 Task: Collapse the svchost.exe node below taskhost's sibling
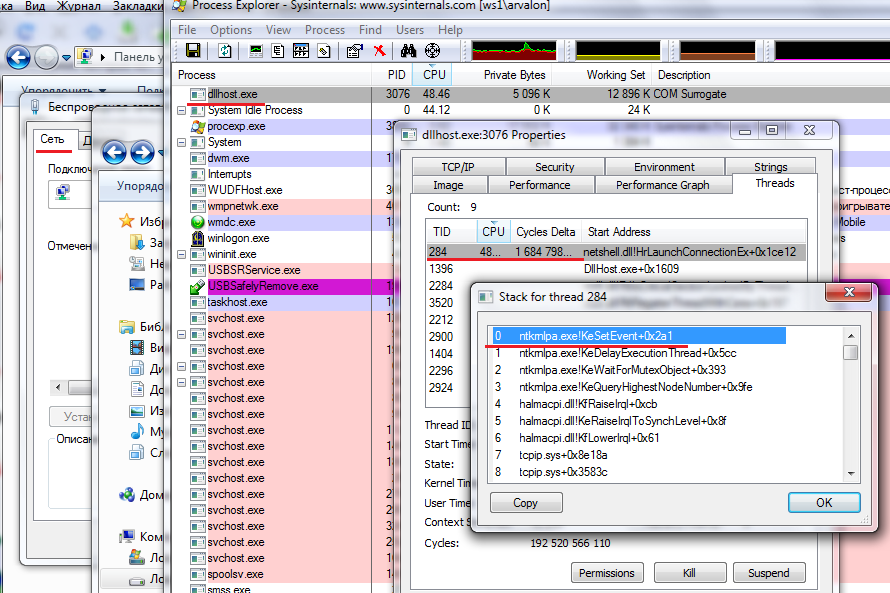click(182, 334)
